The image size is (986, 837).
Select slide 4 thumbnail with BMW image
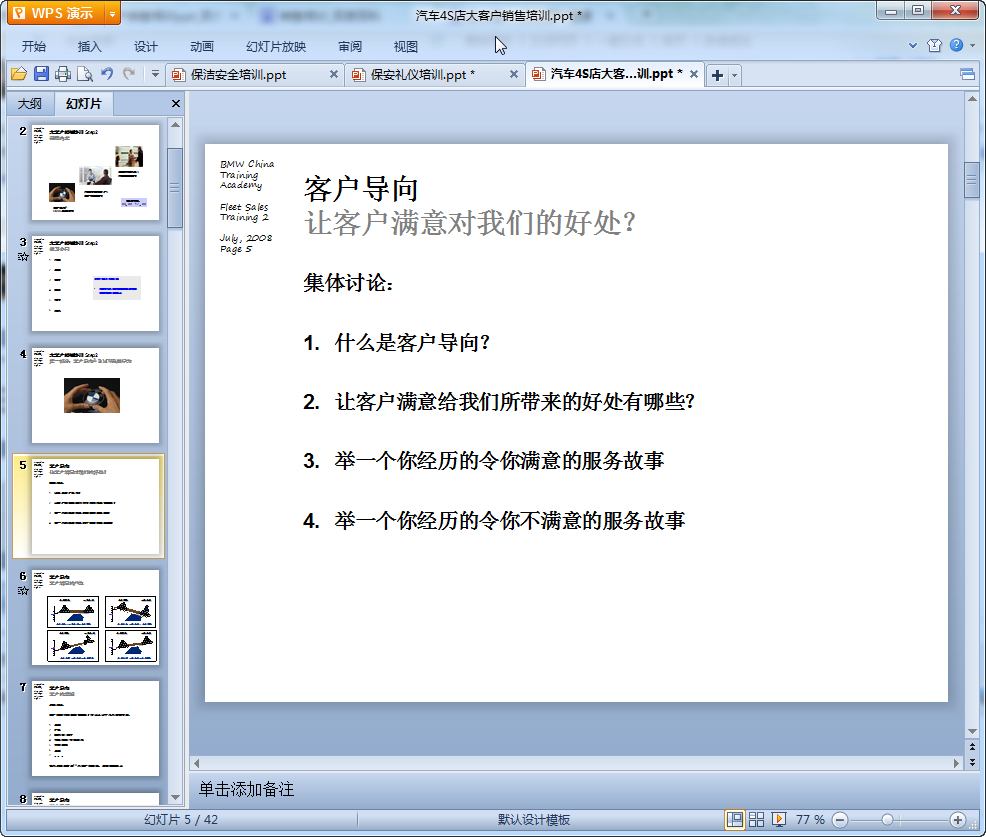click(x=96, y=396)
